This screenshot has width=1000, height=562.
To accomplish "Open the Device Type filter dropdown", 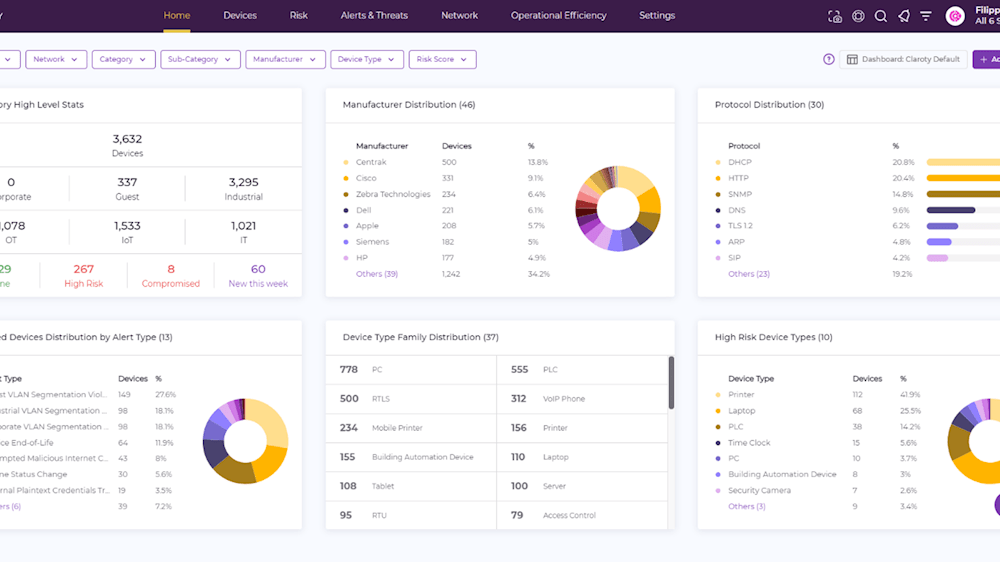I will click(x=367, y=59).
